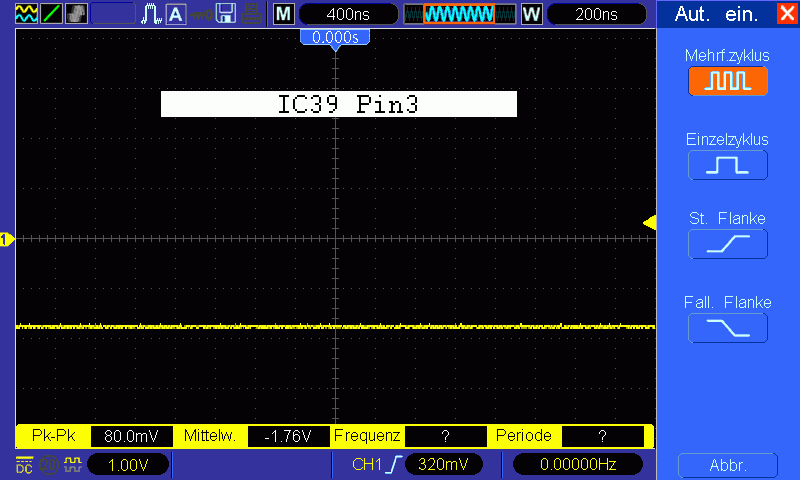Toggle the boxed A auto icon
Screen dimensions: 800x480
pyautogui.click(x=176, y=14)
